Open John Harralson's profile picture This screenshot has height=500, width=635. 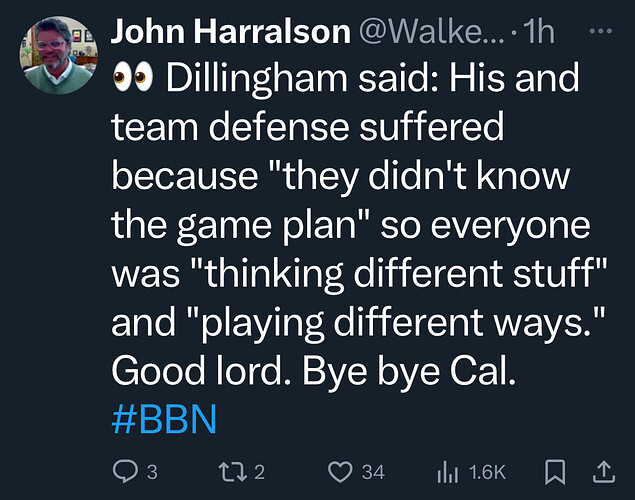59,55
